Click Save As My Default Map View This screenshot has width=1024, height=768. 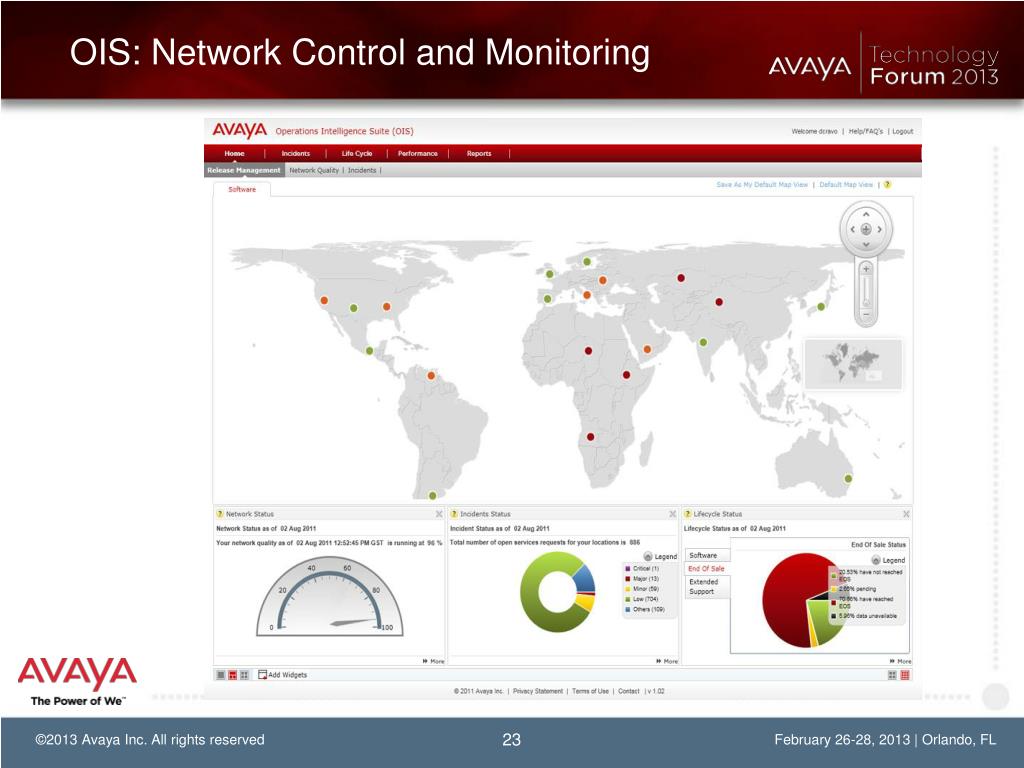762,185
